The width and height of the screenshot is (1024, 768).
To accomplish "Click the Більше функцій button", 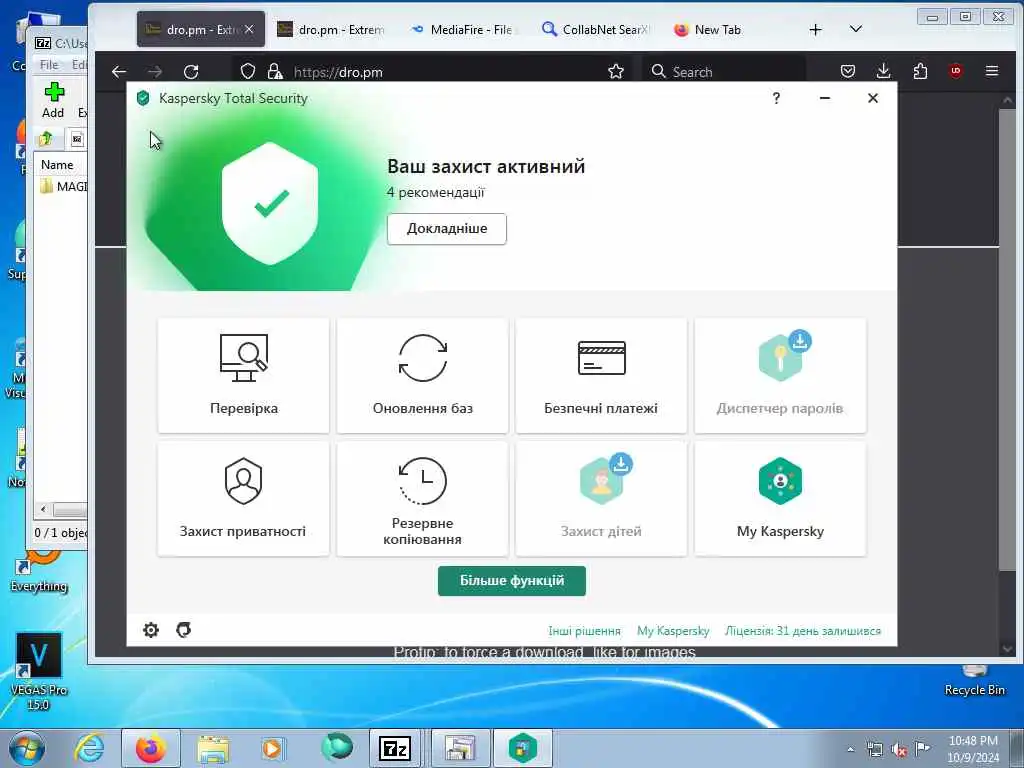I will pos(511,581).
